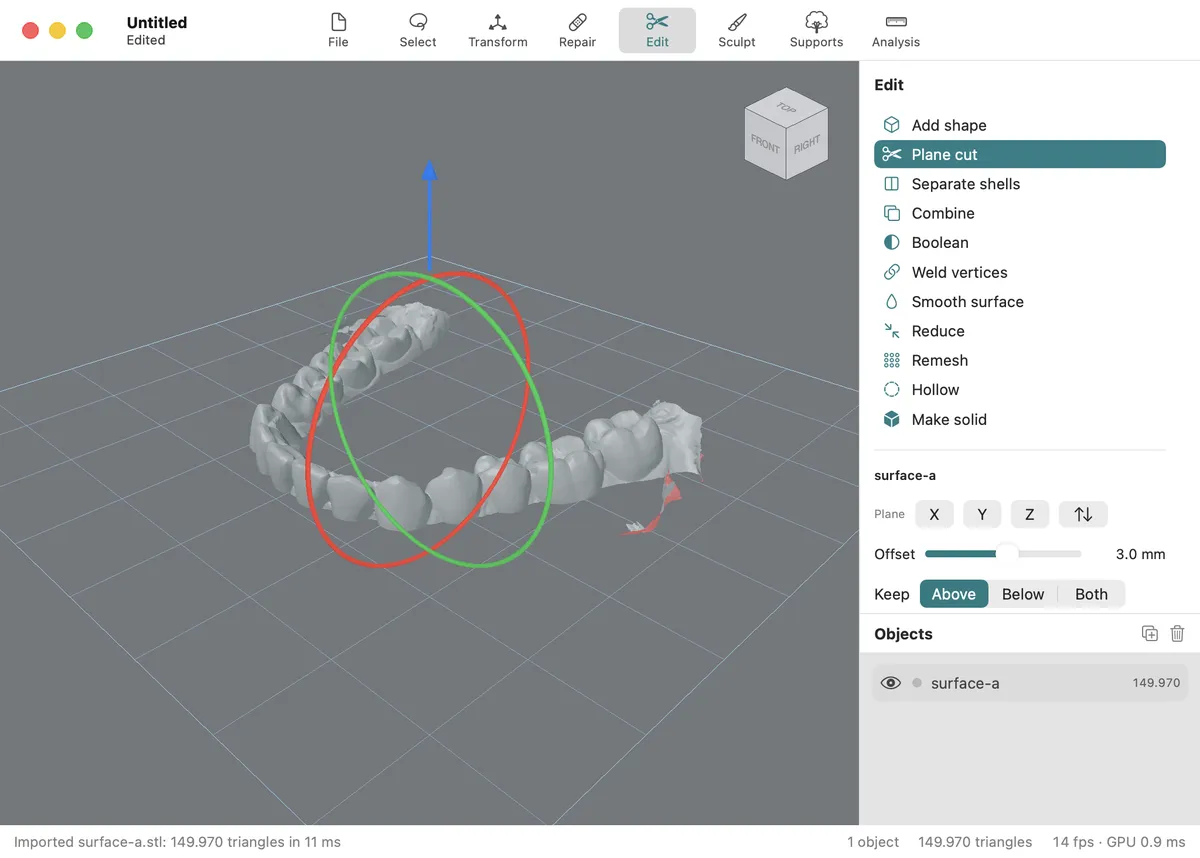
Task: Switch to the Select tool
Action: (418, 30)
